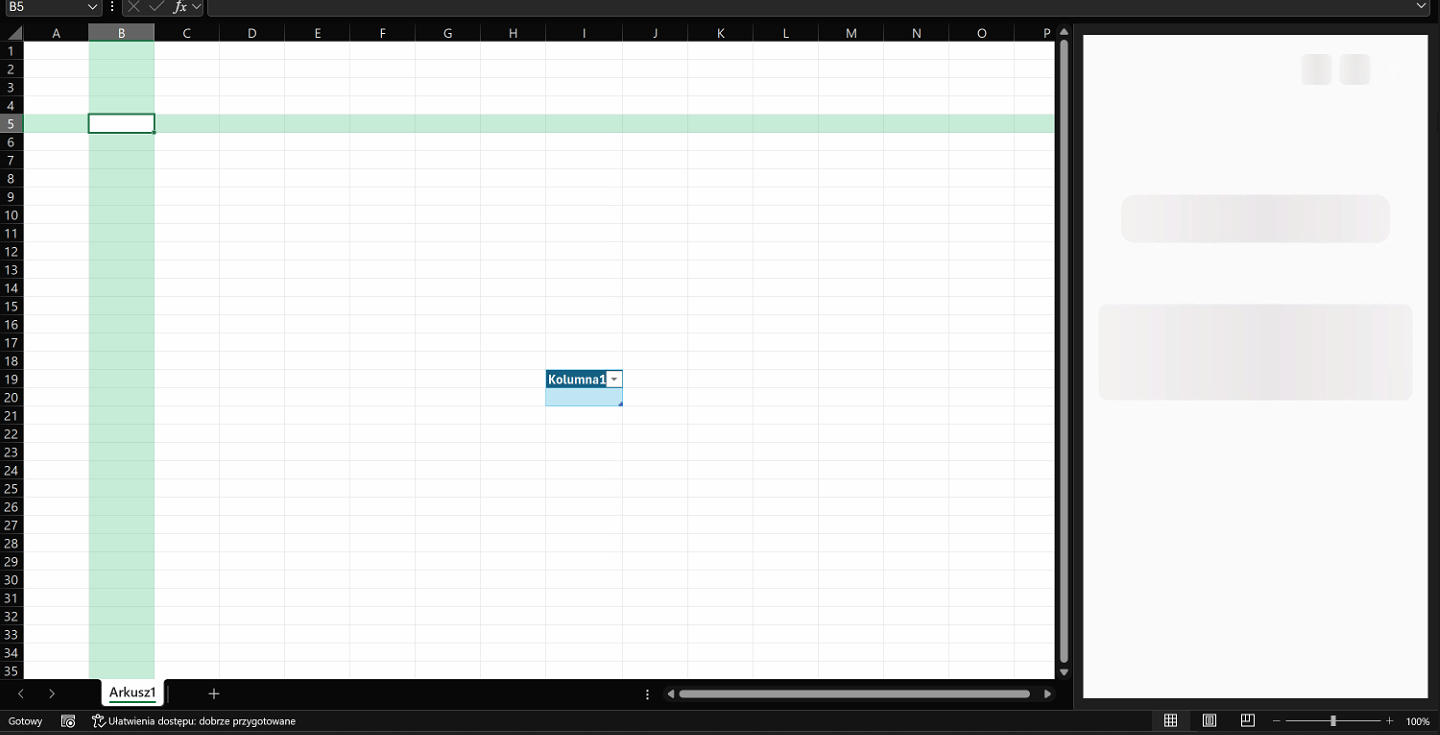Select column D header
Screen dimensions: 1440x735
(x=252, y=33)
